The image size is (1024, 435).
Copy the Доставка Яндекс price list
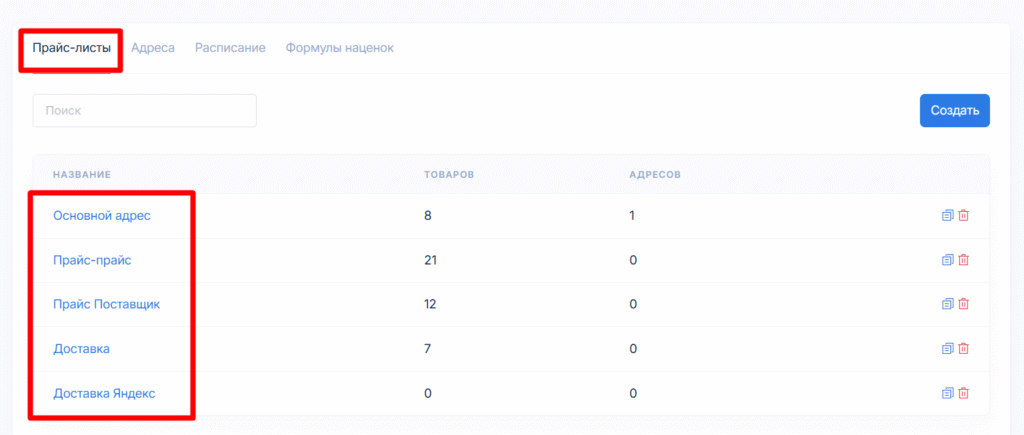pos(947,393)
